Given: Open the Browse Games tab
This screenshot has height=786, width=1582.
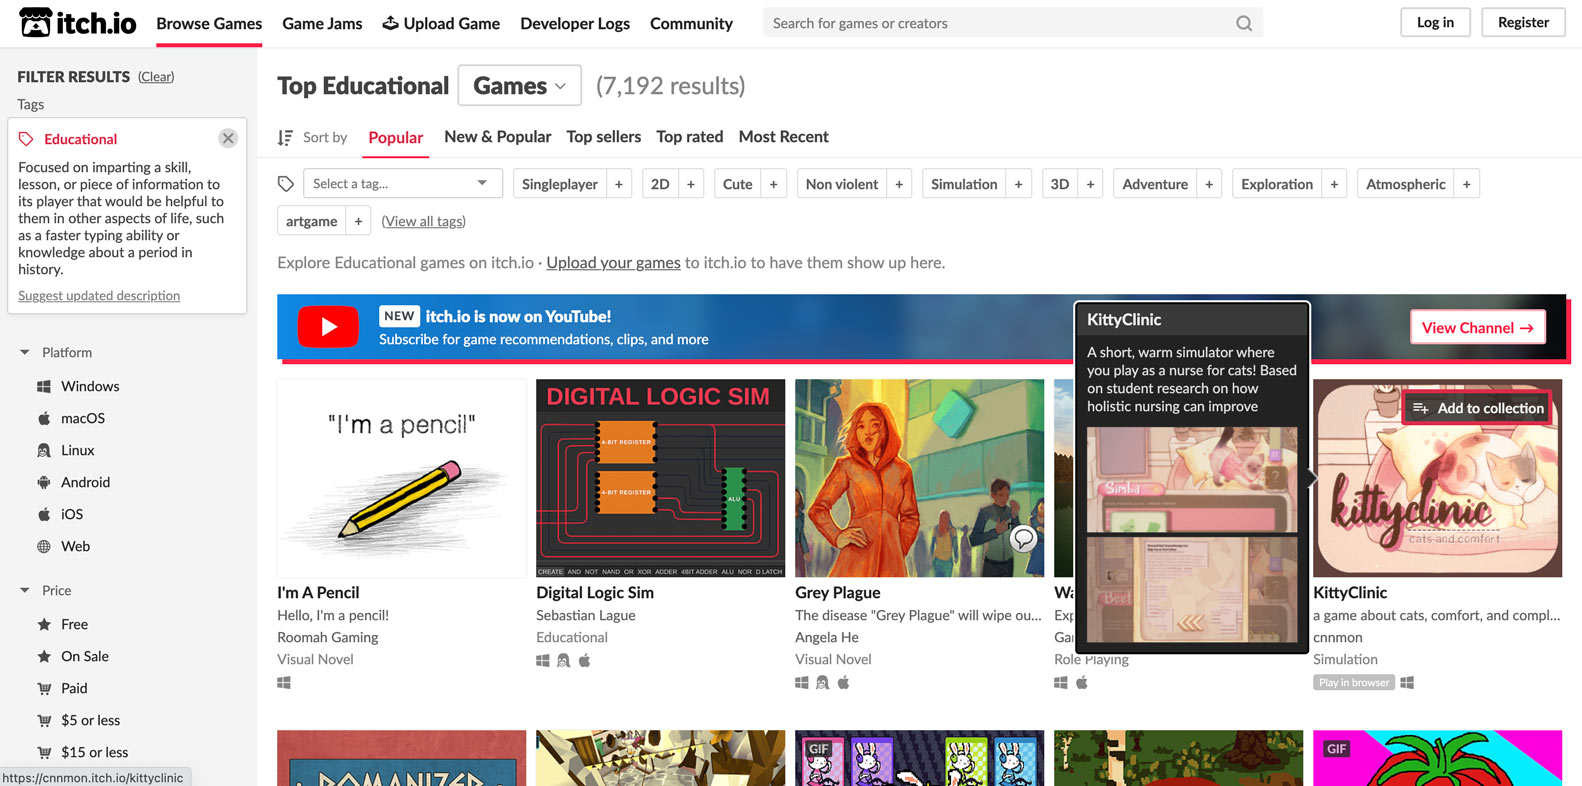Looking at the screenshot, I should click(x=209, y=23).
